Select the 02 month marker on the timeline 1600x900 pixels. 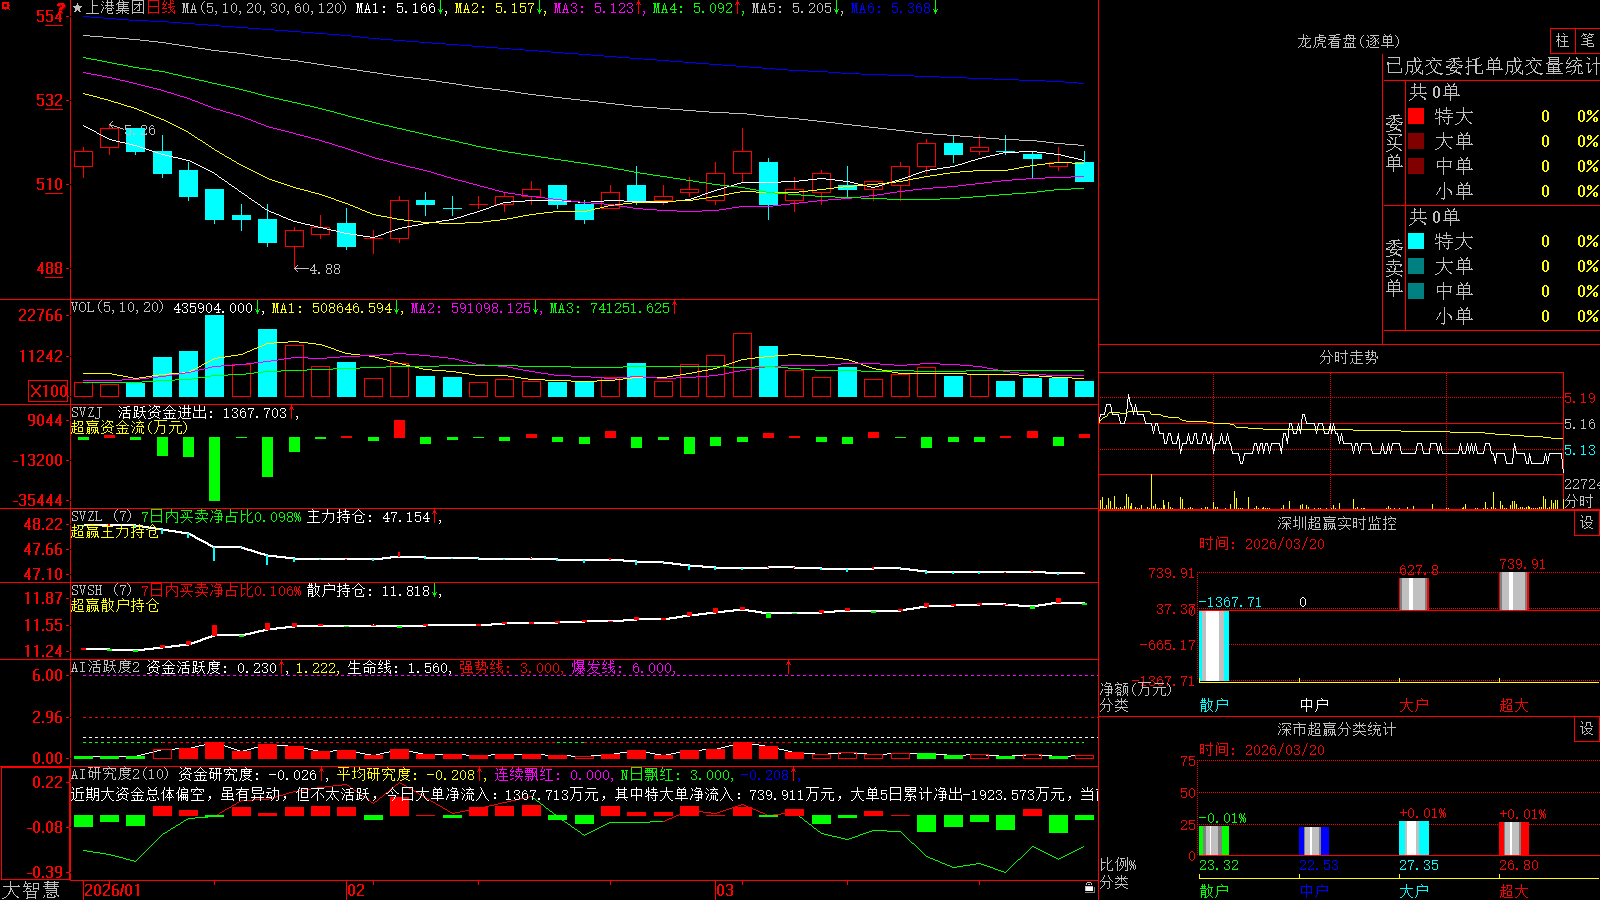pos(356,890)
